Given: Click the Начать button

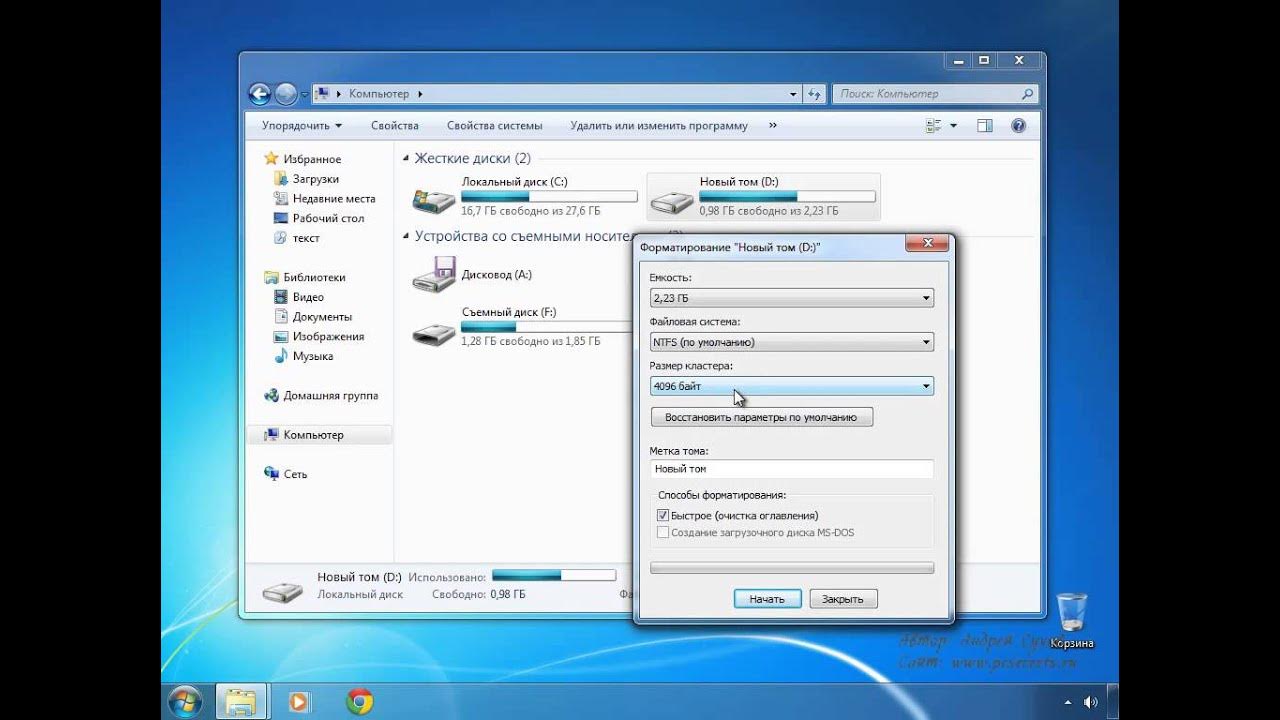Looking at the screenshot, I should (x=767, y=599).
